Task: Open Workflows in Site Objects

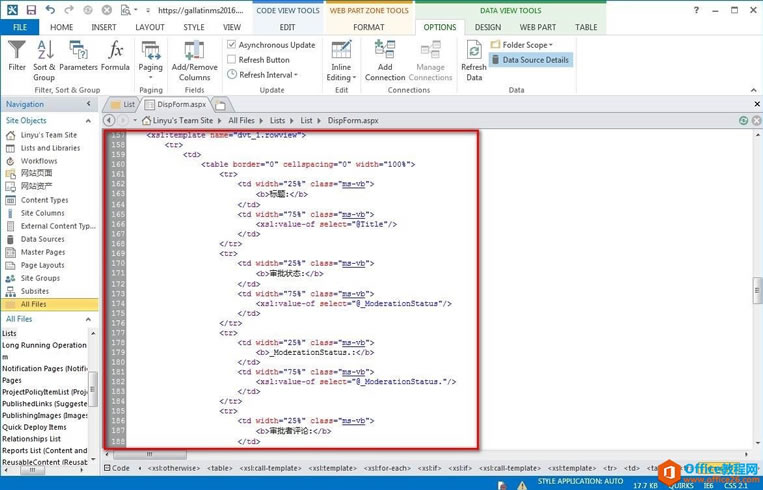Action: click(39, 161)
